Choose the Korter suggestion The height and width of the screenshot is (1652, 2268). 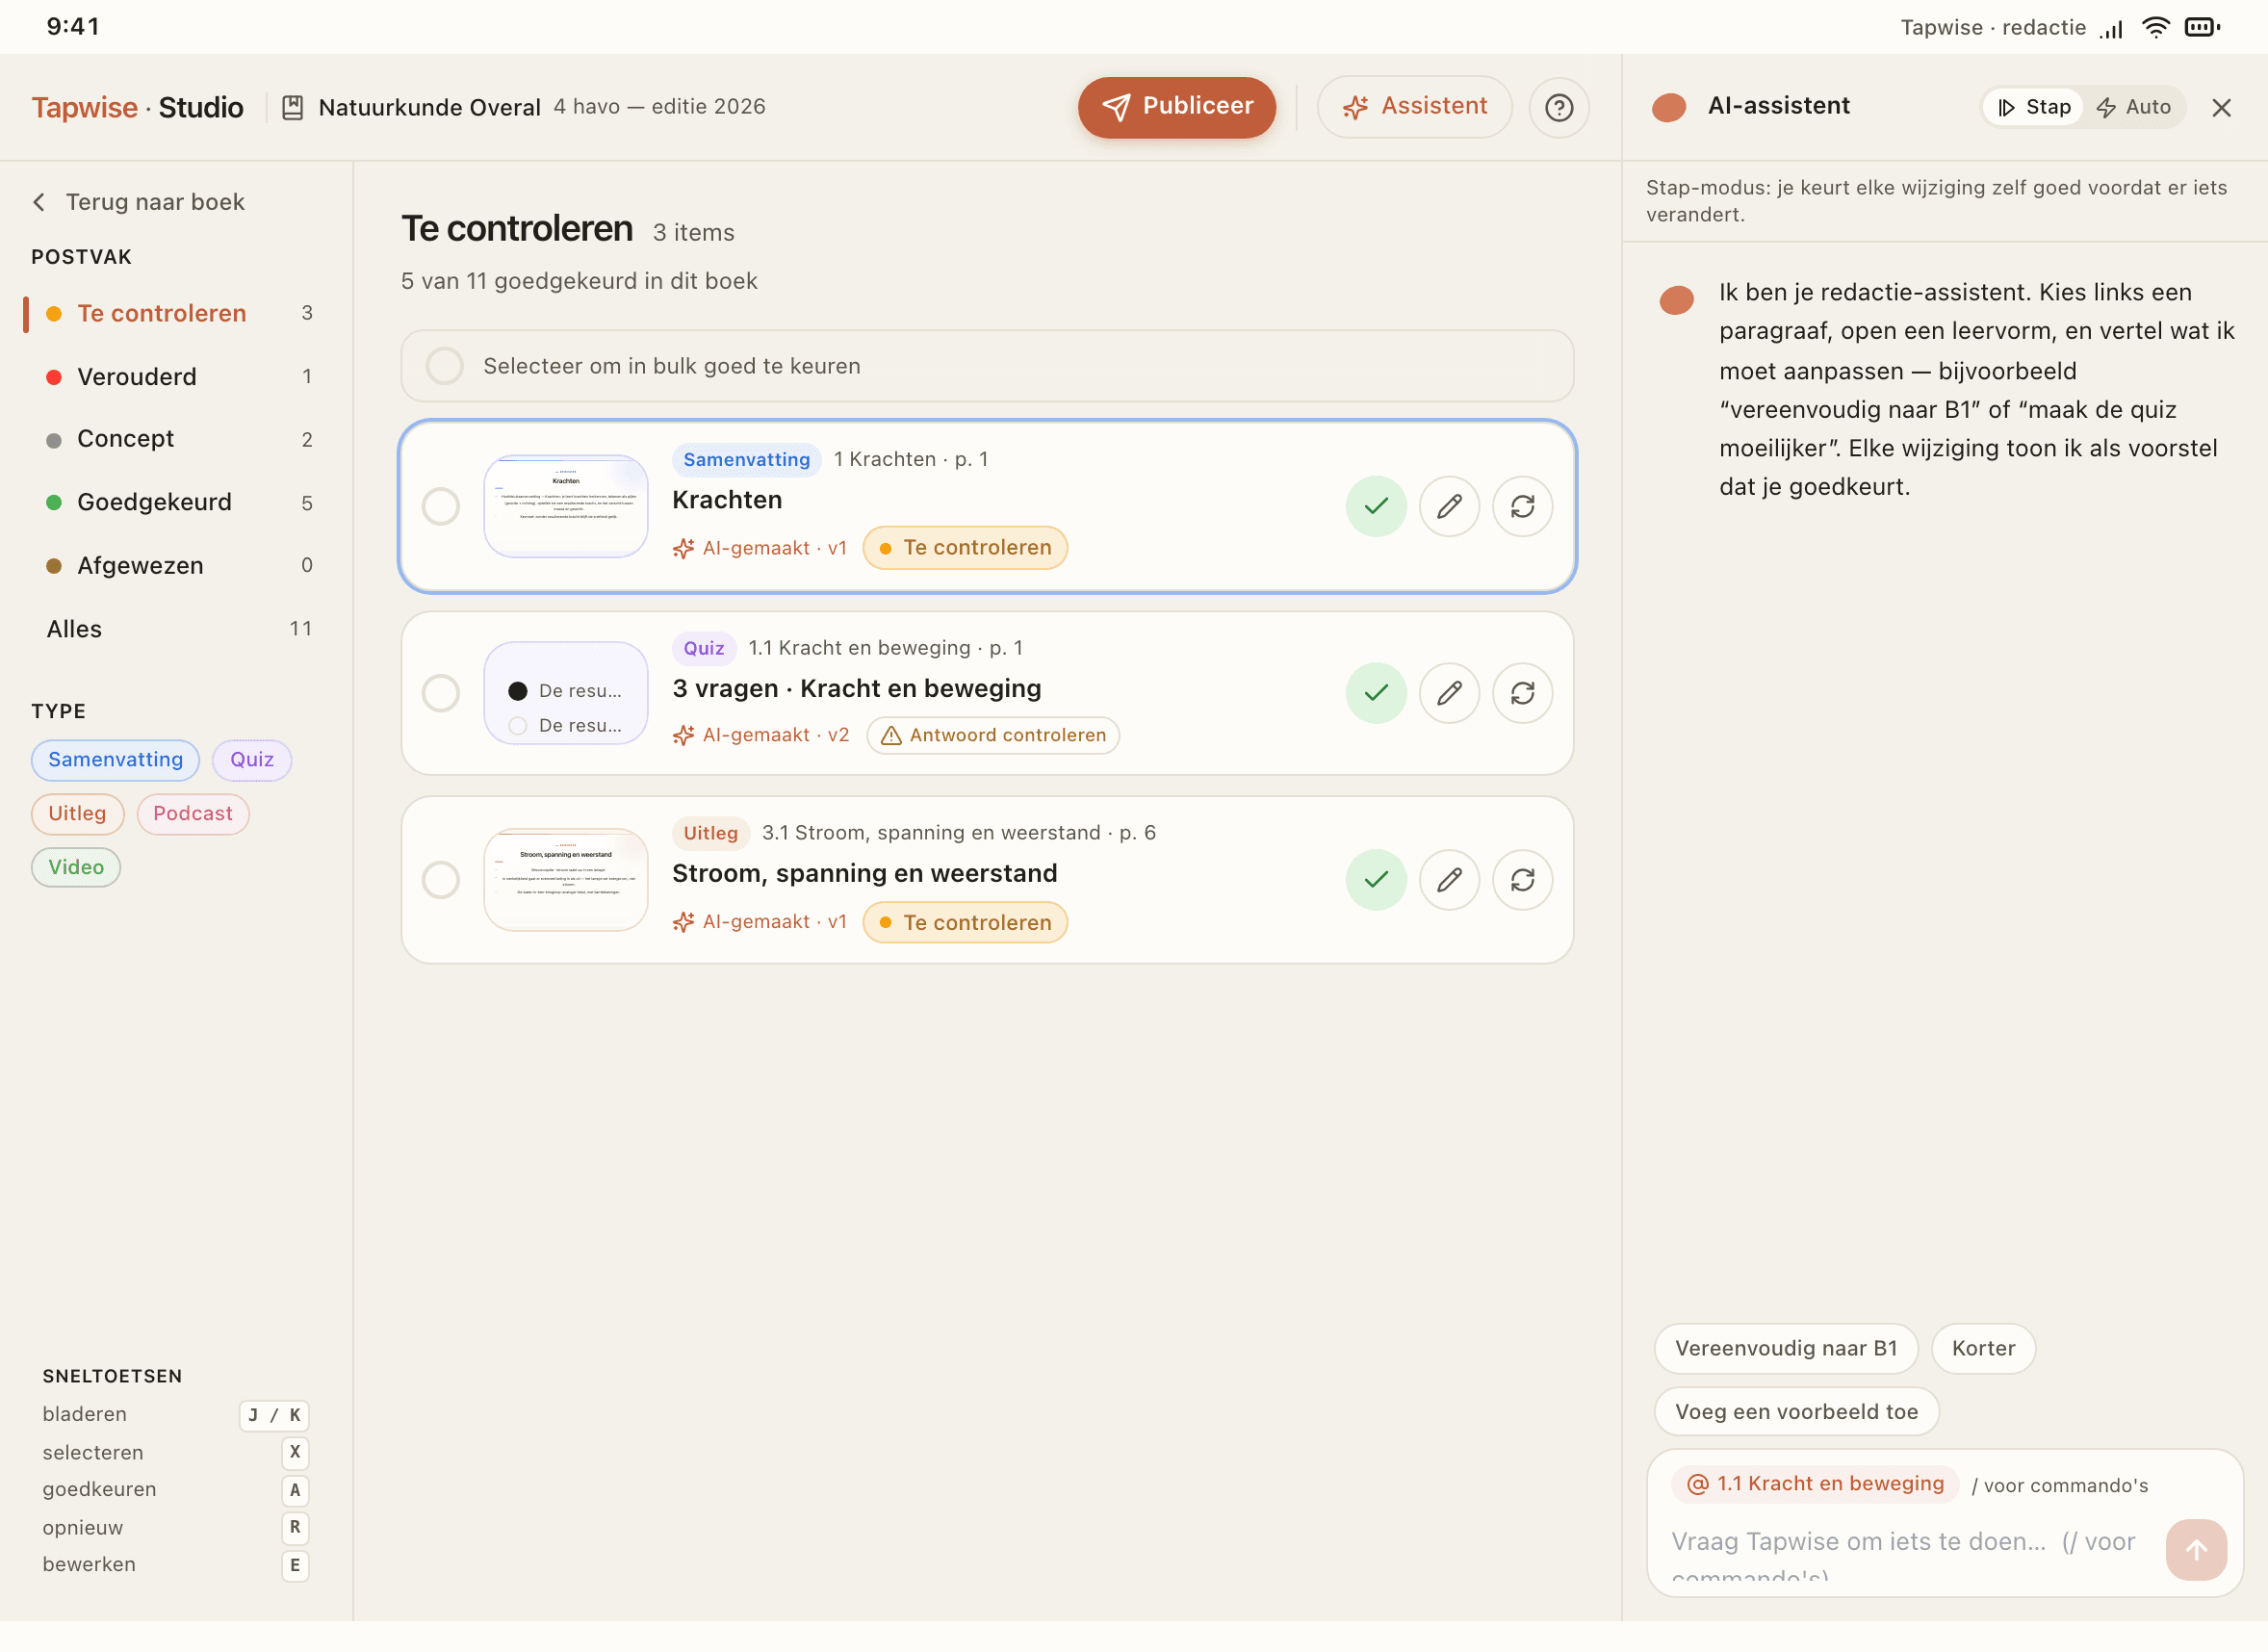1983,1348
